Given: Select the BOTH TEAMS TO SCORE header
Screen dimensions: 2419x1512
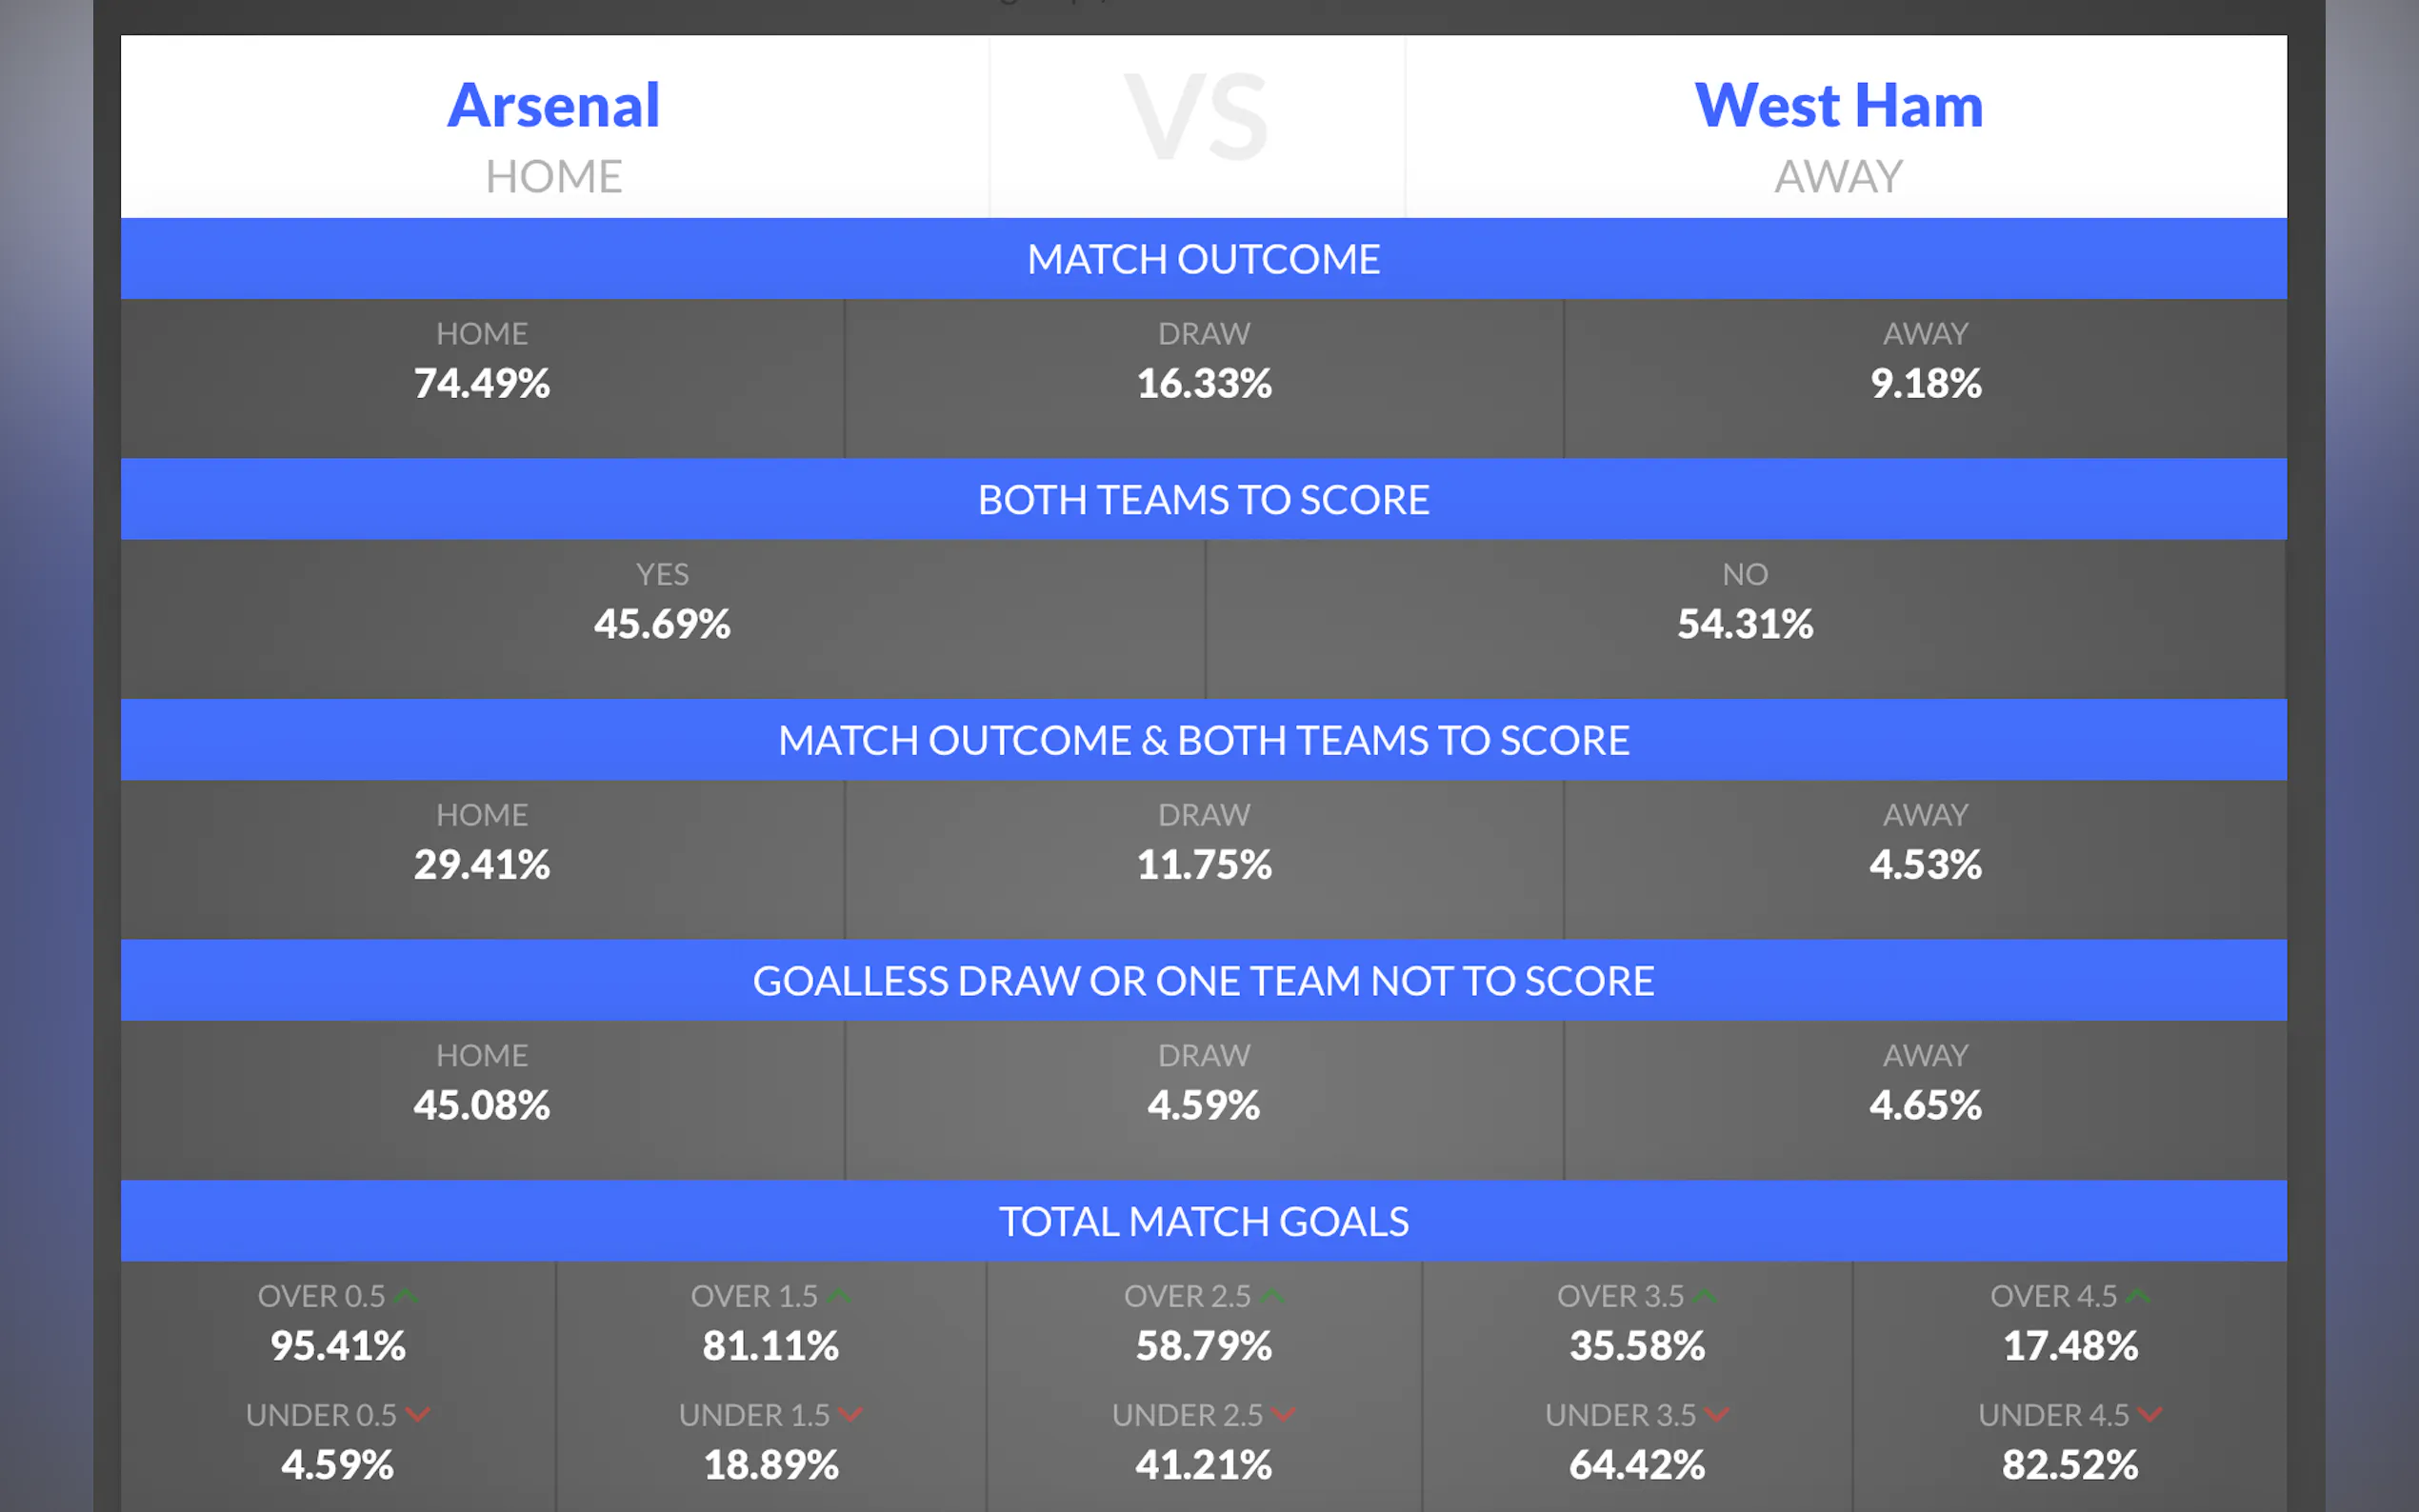Looking at the screenshot, I should pyautogui.click(x=1203, y=500).
